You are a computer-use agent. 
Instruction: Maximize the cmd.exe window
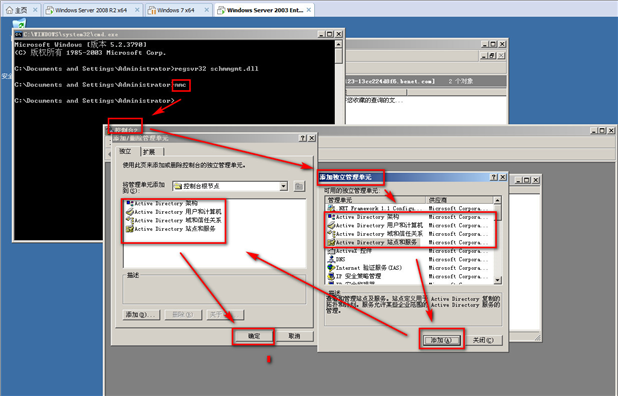click(x=330, y=34)
